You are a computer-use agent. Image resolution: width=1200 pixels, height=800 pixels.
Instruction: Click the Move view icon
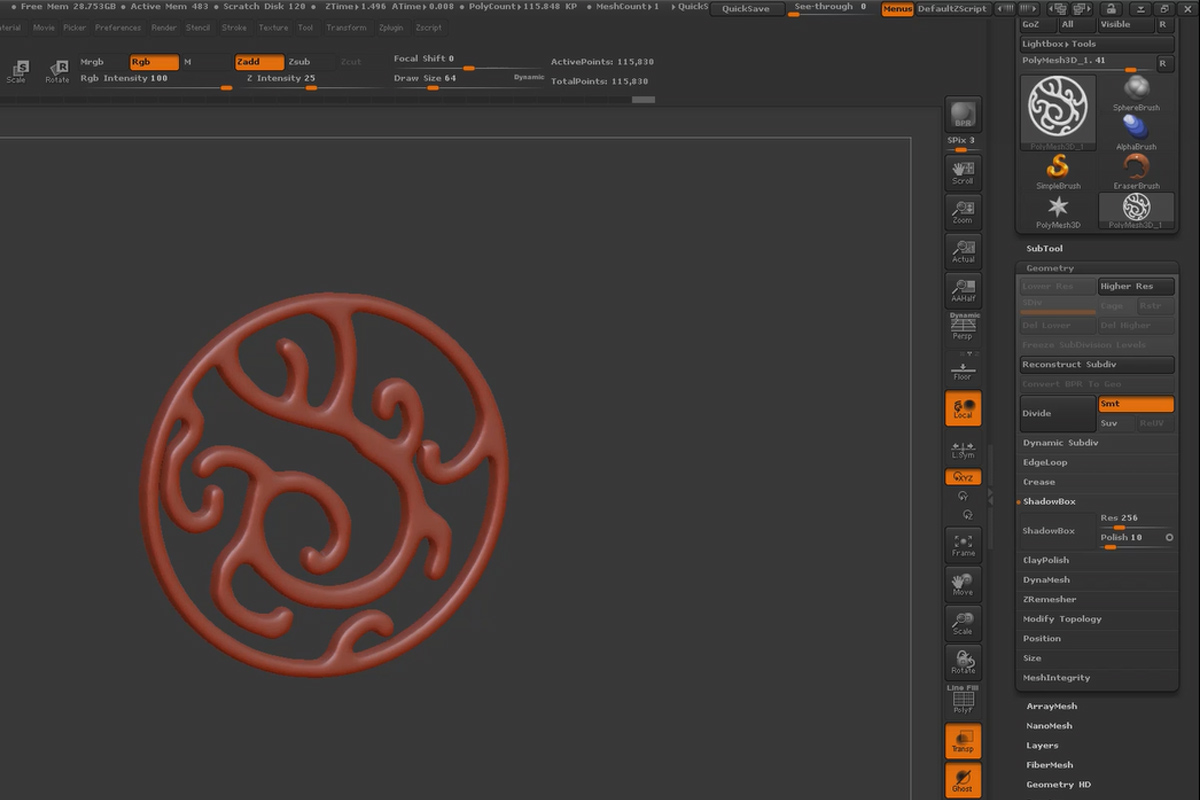pos(963,583)
